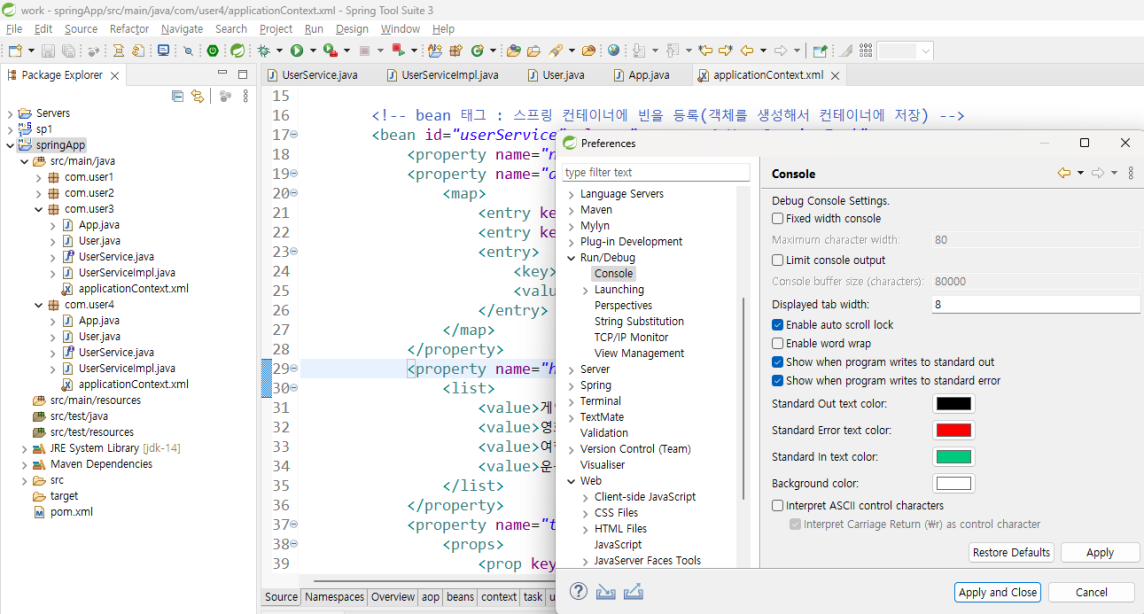
Task: Click the import preferences icon
Action: pos(606,591)
